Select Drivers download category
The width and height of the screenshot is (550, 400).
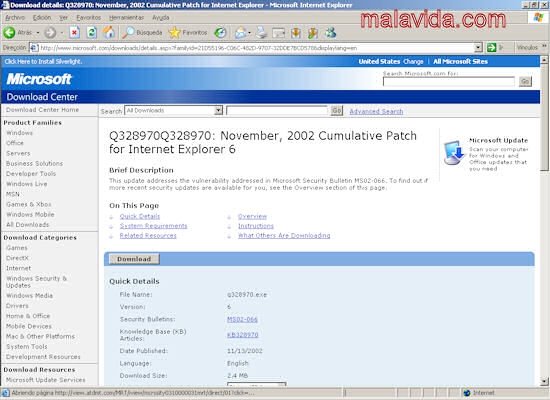coord(17,306)
